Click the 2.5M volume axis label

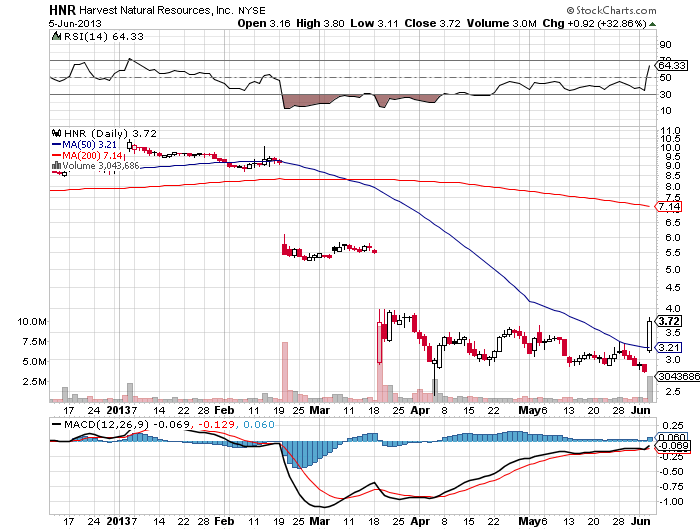tap(34, 381)
